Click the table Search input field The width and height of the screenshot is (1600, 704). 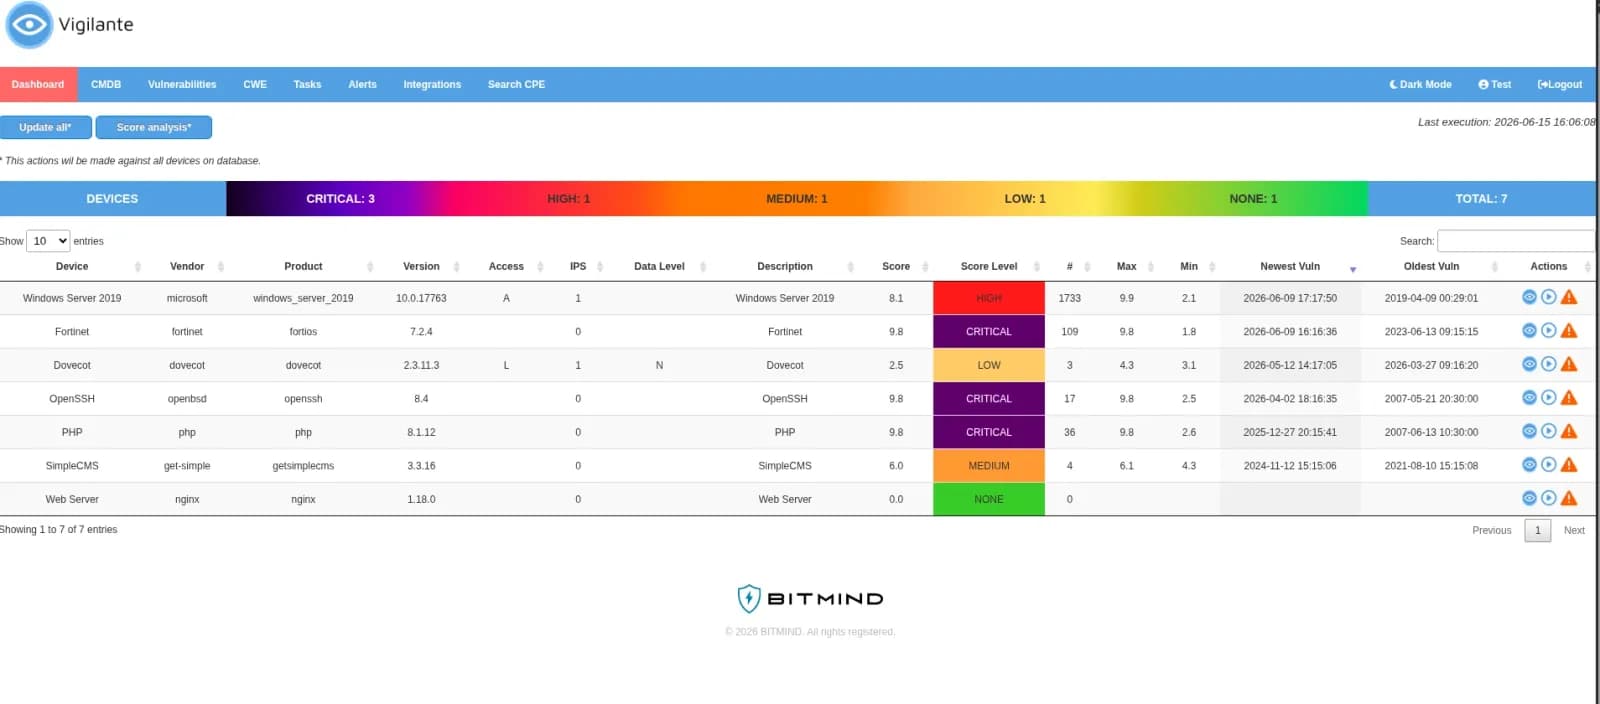coord(1515,241)
